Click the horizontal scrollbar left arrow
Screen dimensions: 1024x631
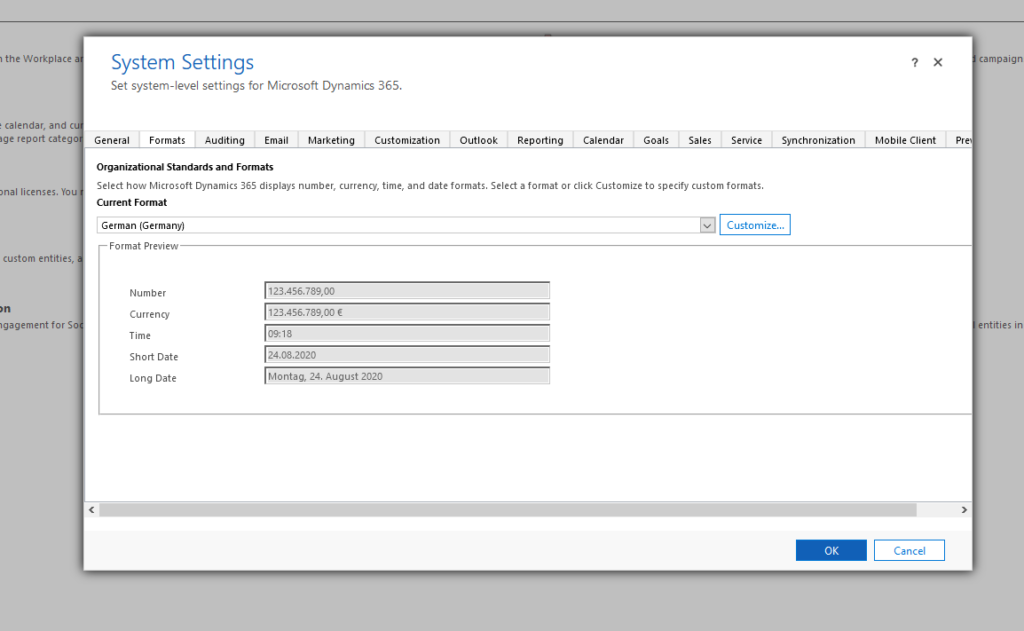(x=91, y=510)
